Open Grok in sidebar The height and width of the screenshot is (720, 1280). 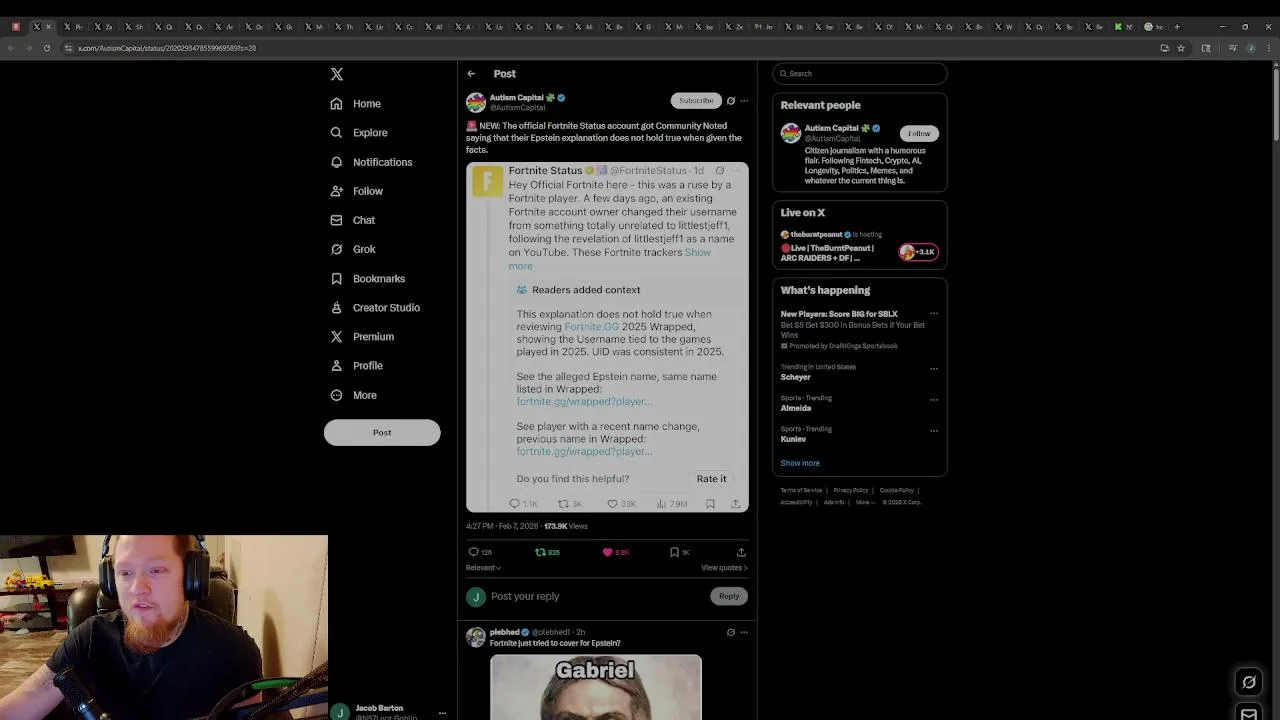tap(353, 249)
